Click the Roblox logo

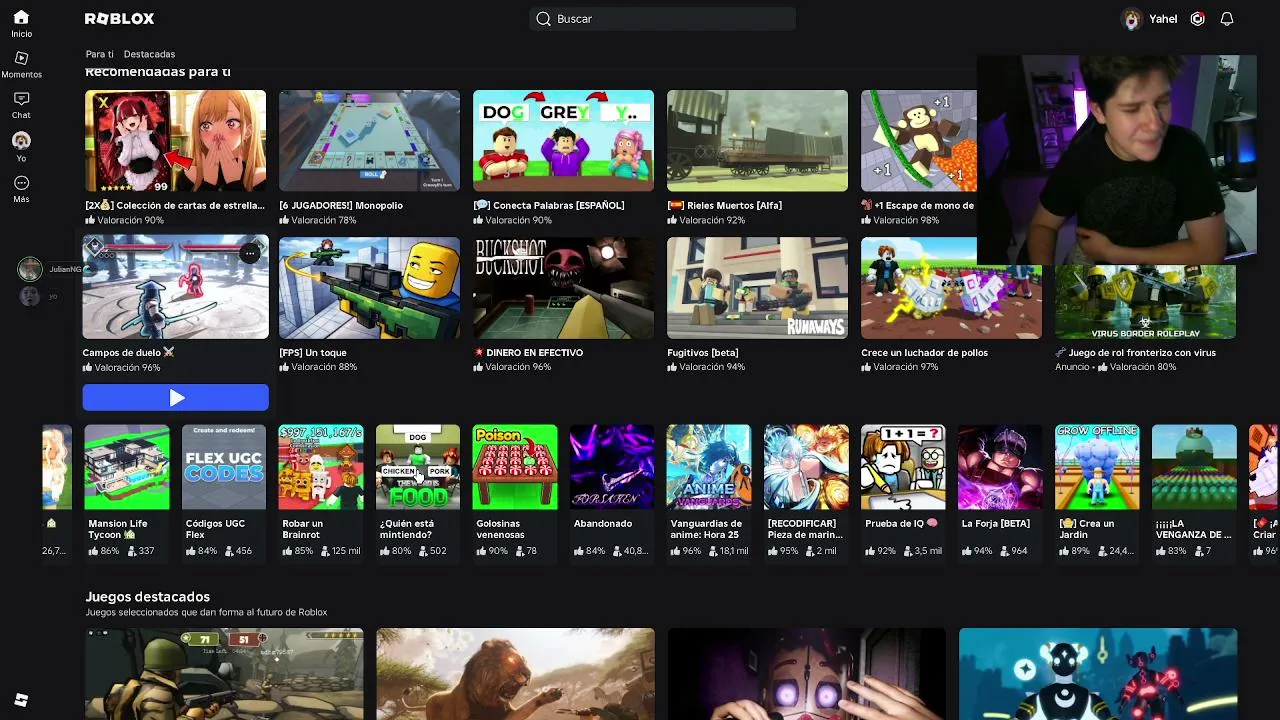[x=119, y=19]
